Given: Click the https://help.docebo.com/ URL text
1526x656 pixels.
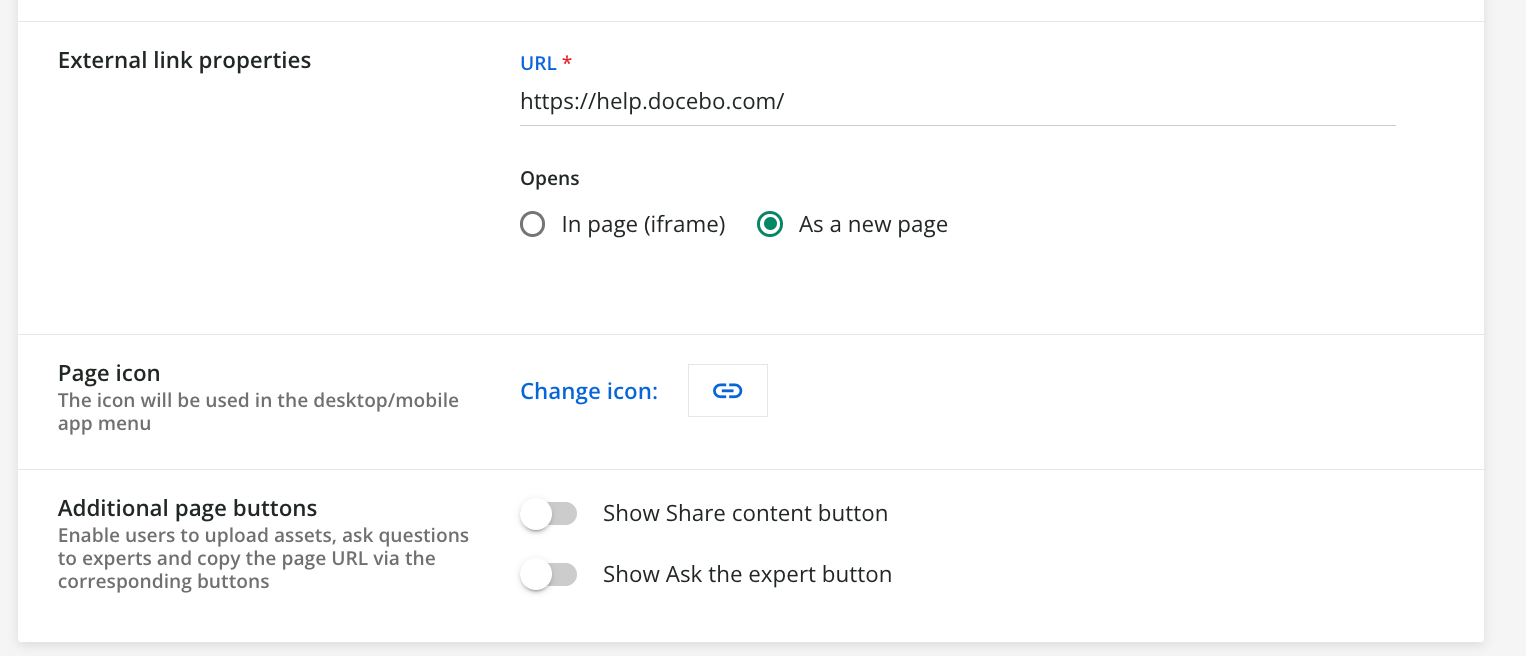Looking at the screenshot, I should (x=652, y=102).
